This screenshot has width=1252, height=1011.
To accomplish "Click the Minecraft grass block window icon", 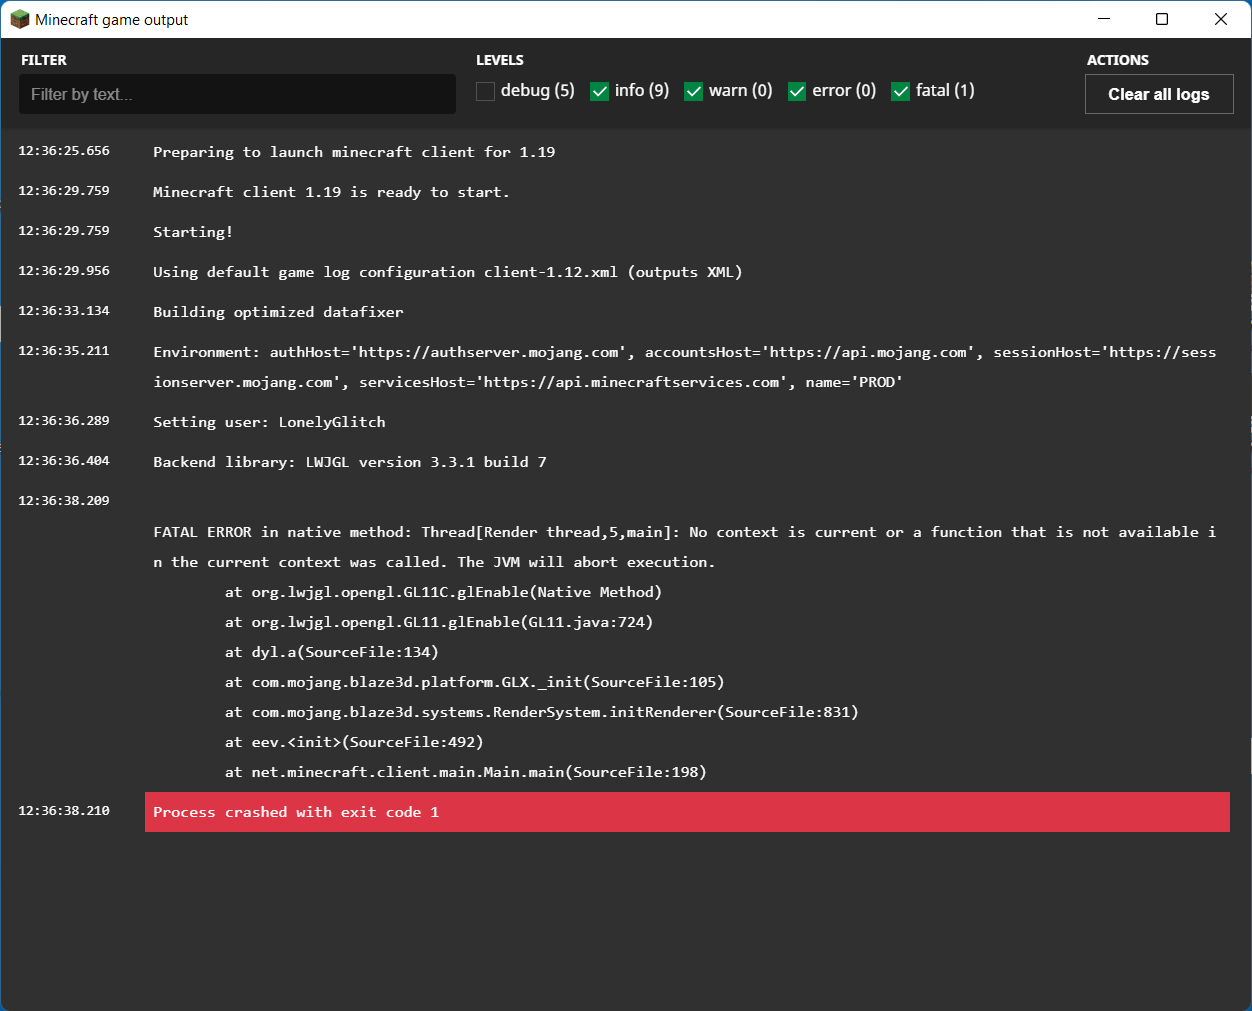I will (20, 19).
